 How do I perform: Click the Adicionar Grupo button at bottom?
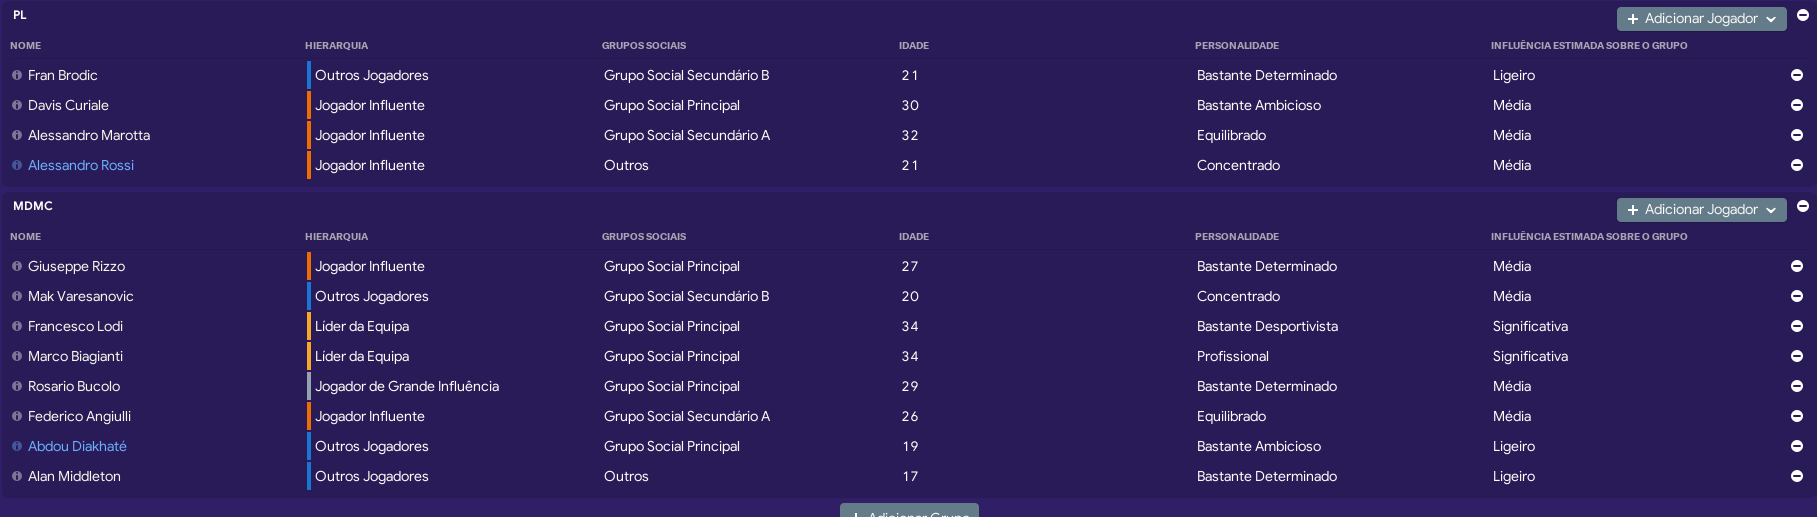(x=909, y=511)
